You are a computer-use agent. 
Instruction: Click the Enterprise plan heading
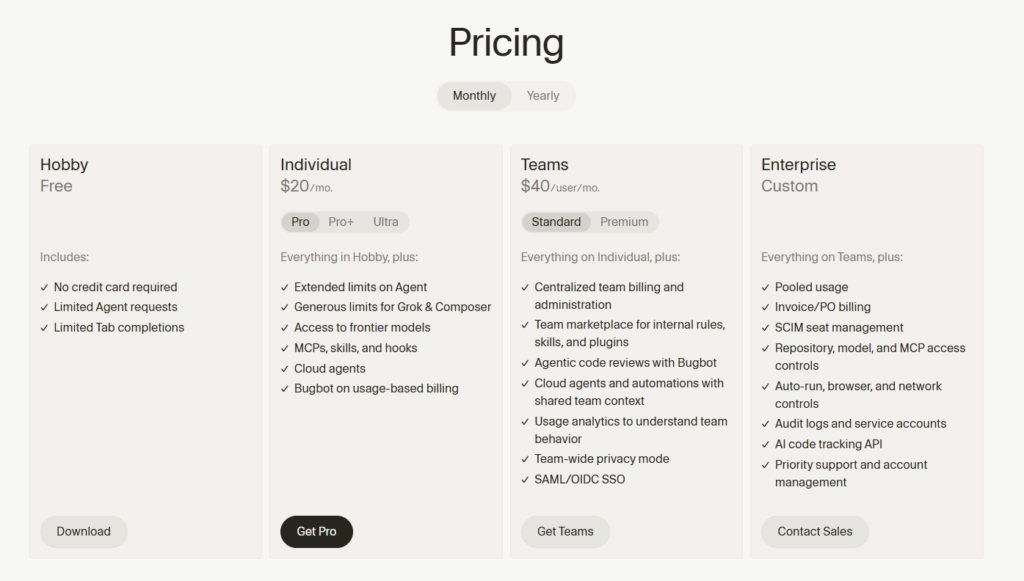pyautogui.click(x=798, y=165)
